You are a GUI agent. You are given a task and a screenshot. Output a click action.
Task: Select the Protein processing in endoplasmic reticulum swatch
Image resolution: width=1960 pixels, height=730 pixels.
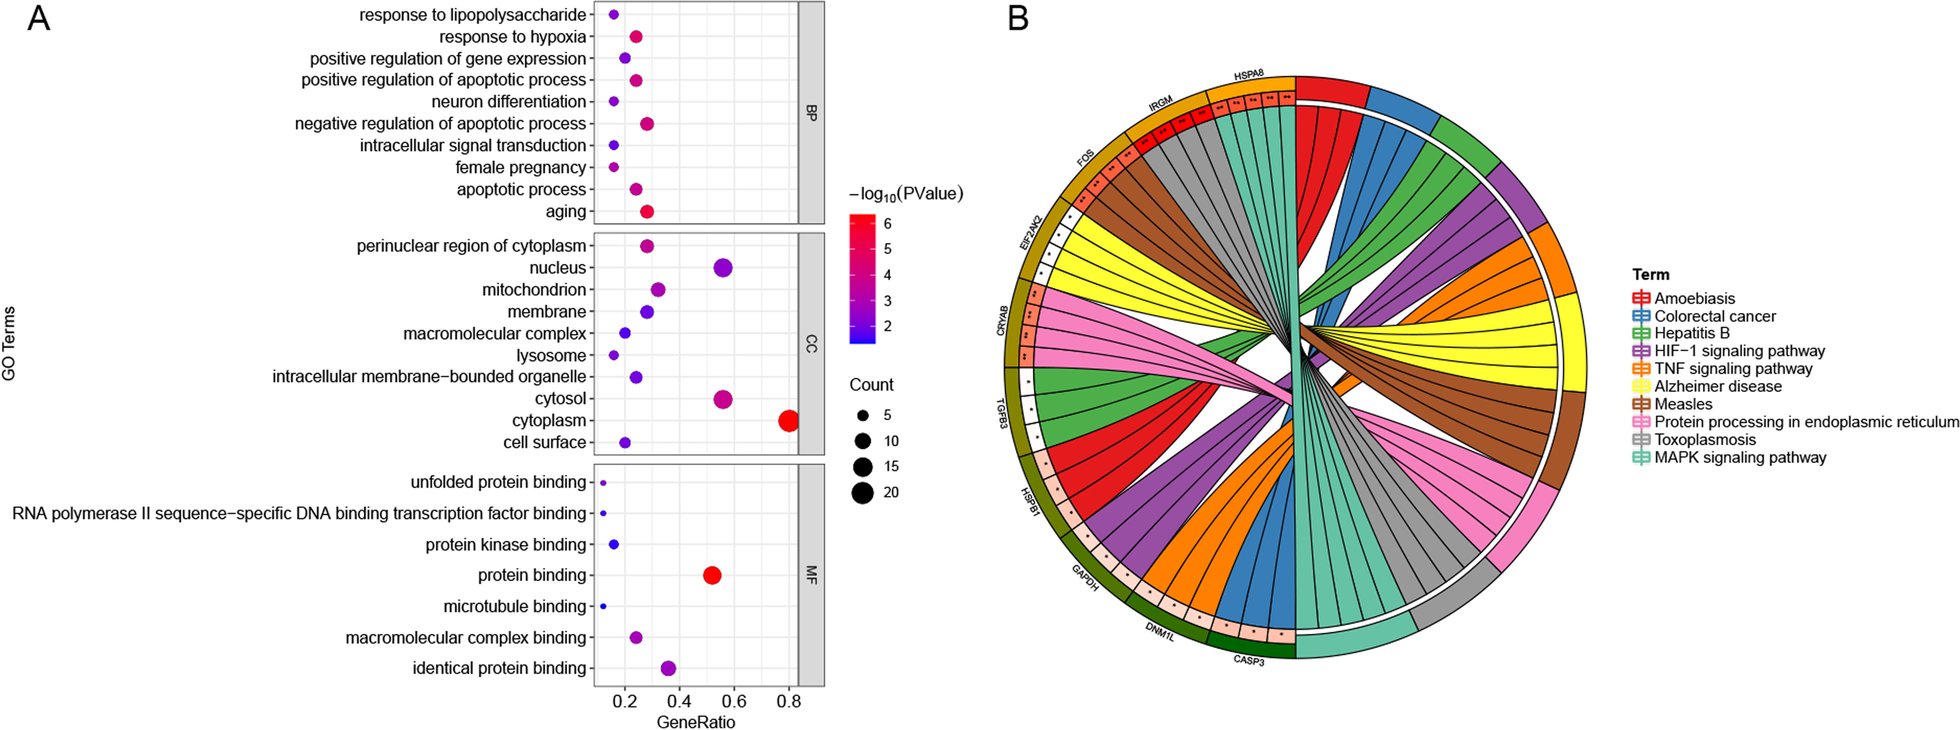tap(1641, 422)
